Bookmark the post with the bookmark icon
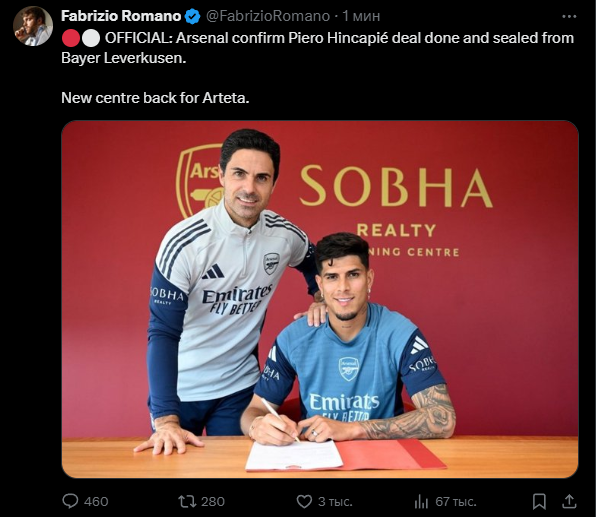This screenshot has width=596, height=517. coord(539,501)
